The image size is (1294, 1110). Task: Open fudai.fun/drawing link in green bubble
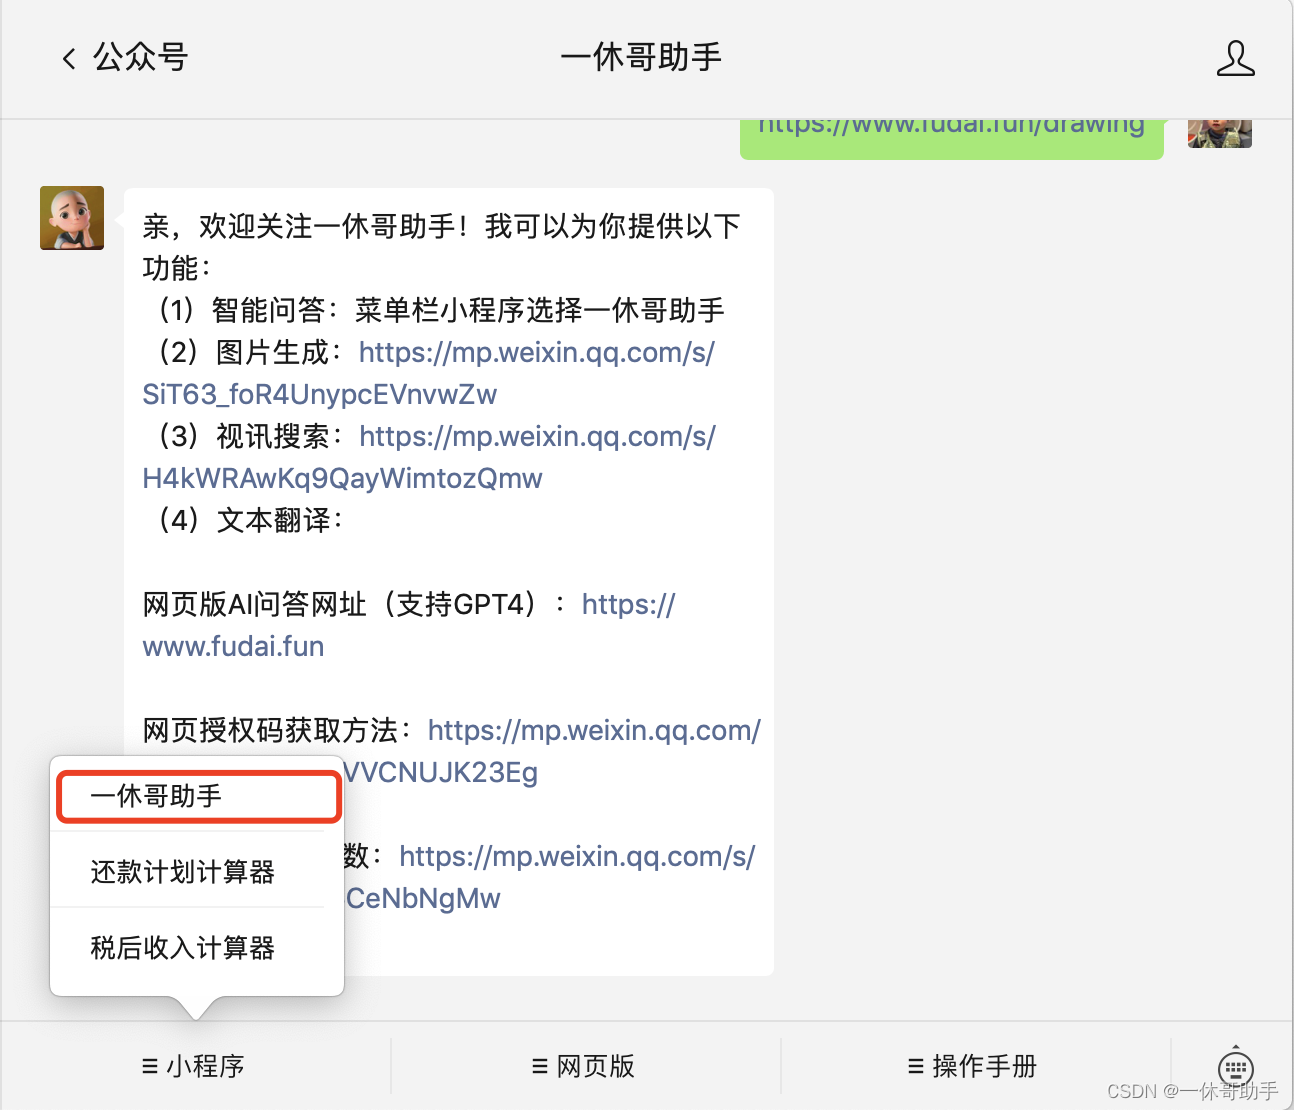click(951, 128)
